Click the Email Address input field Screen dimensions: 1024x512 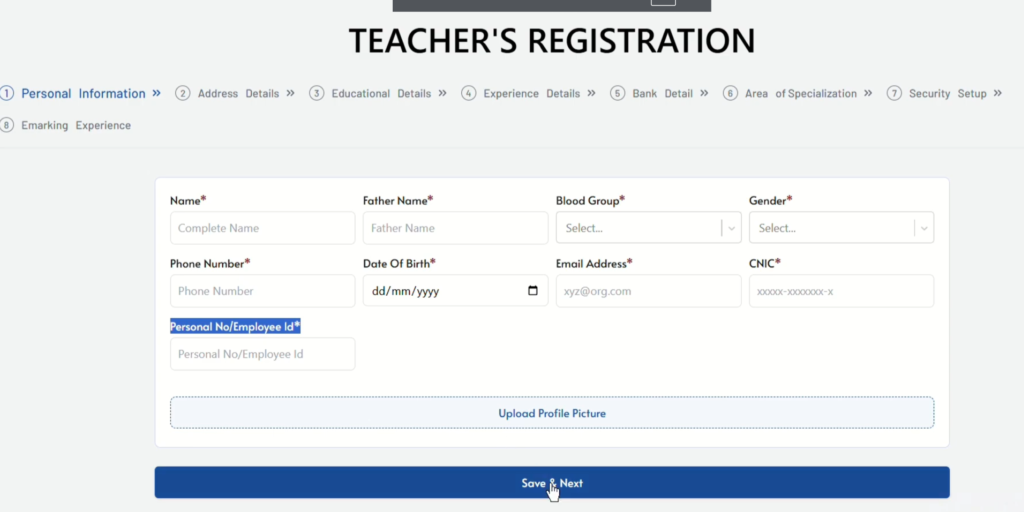point(648,291)
